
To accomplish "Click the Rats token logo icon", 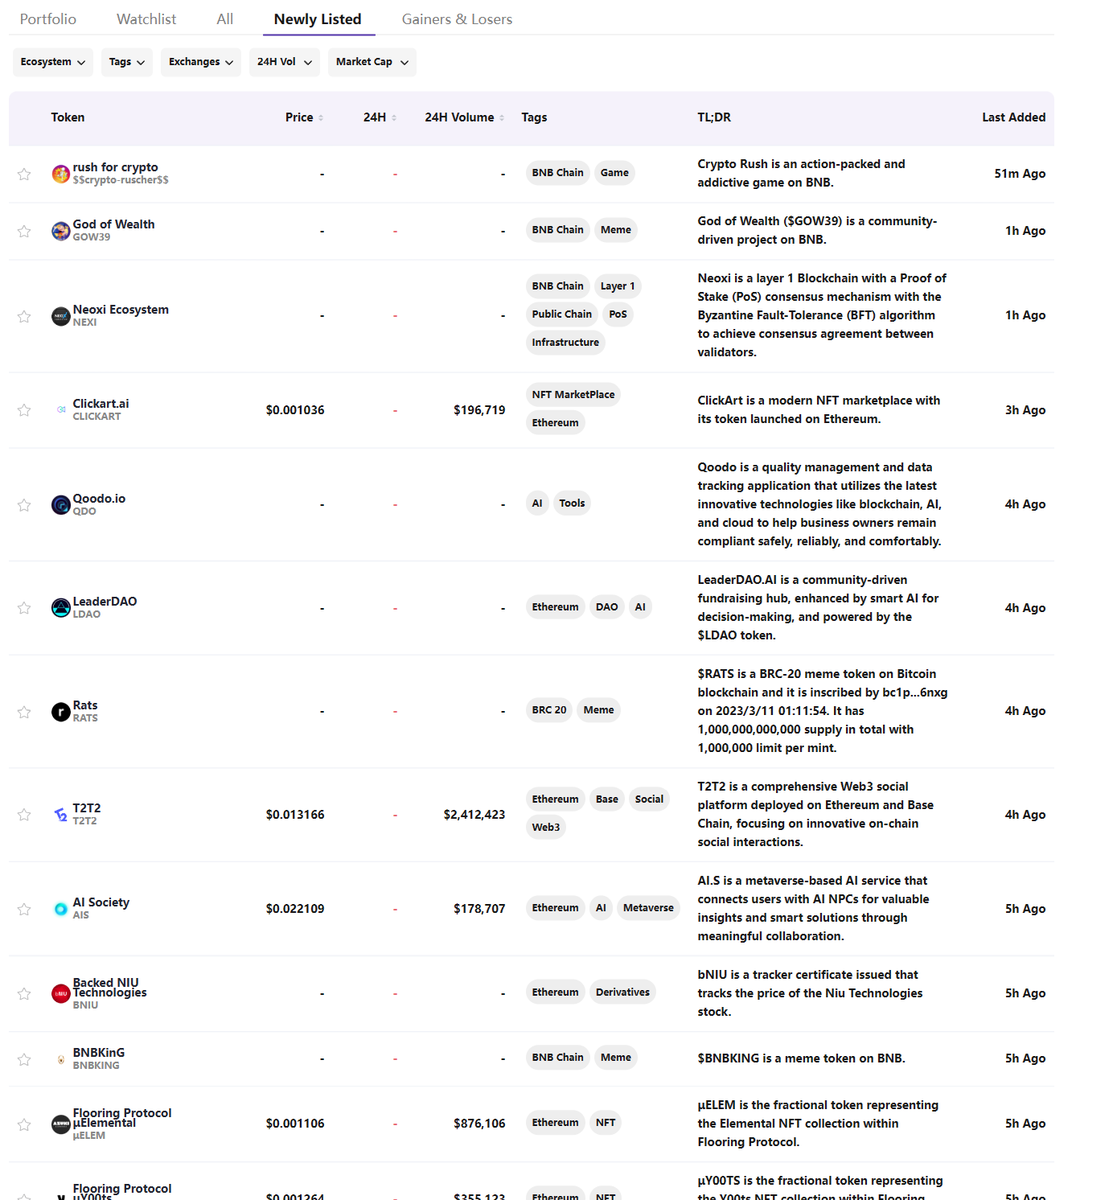I will pyautogui.click(x=61, y=712).
